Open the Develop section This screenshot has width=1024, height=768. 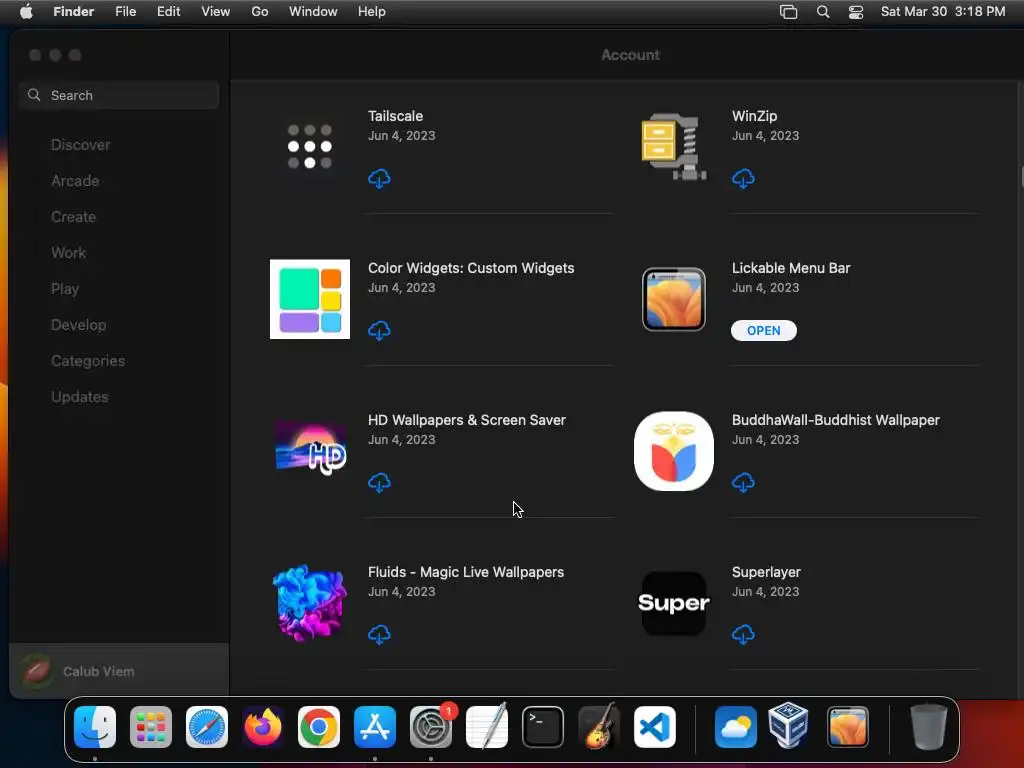(78, 325)
